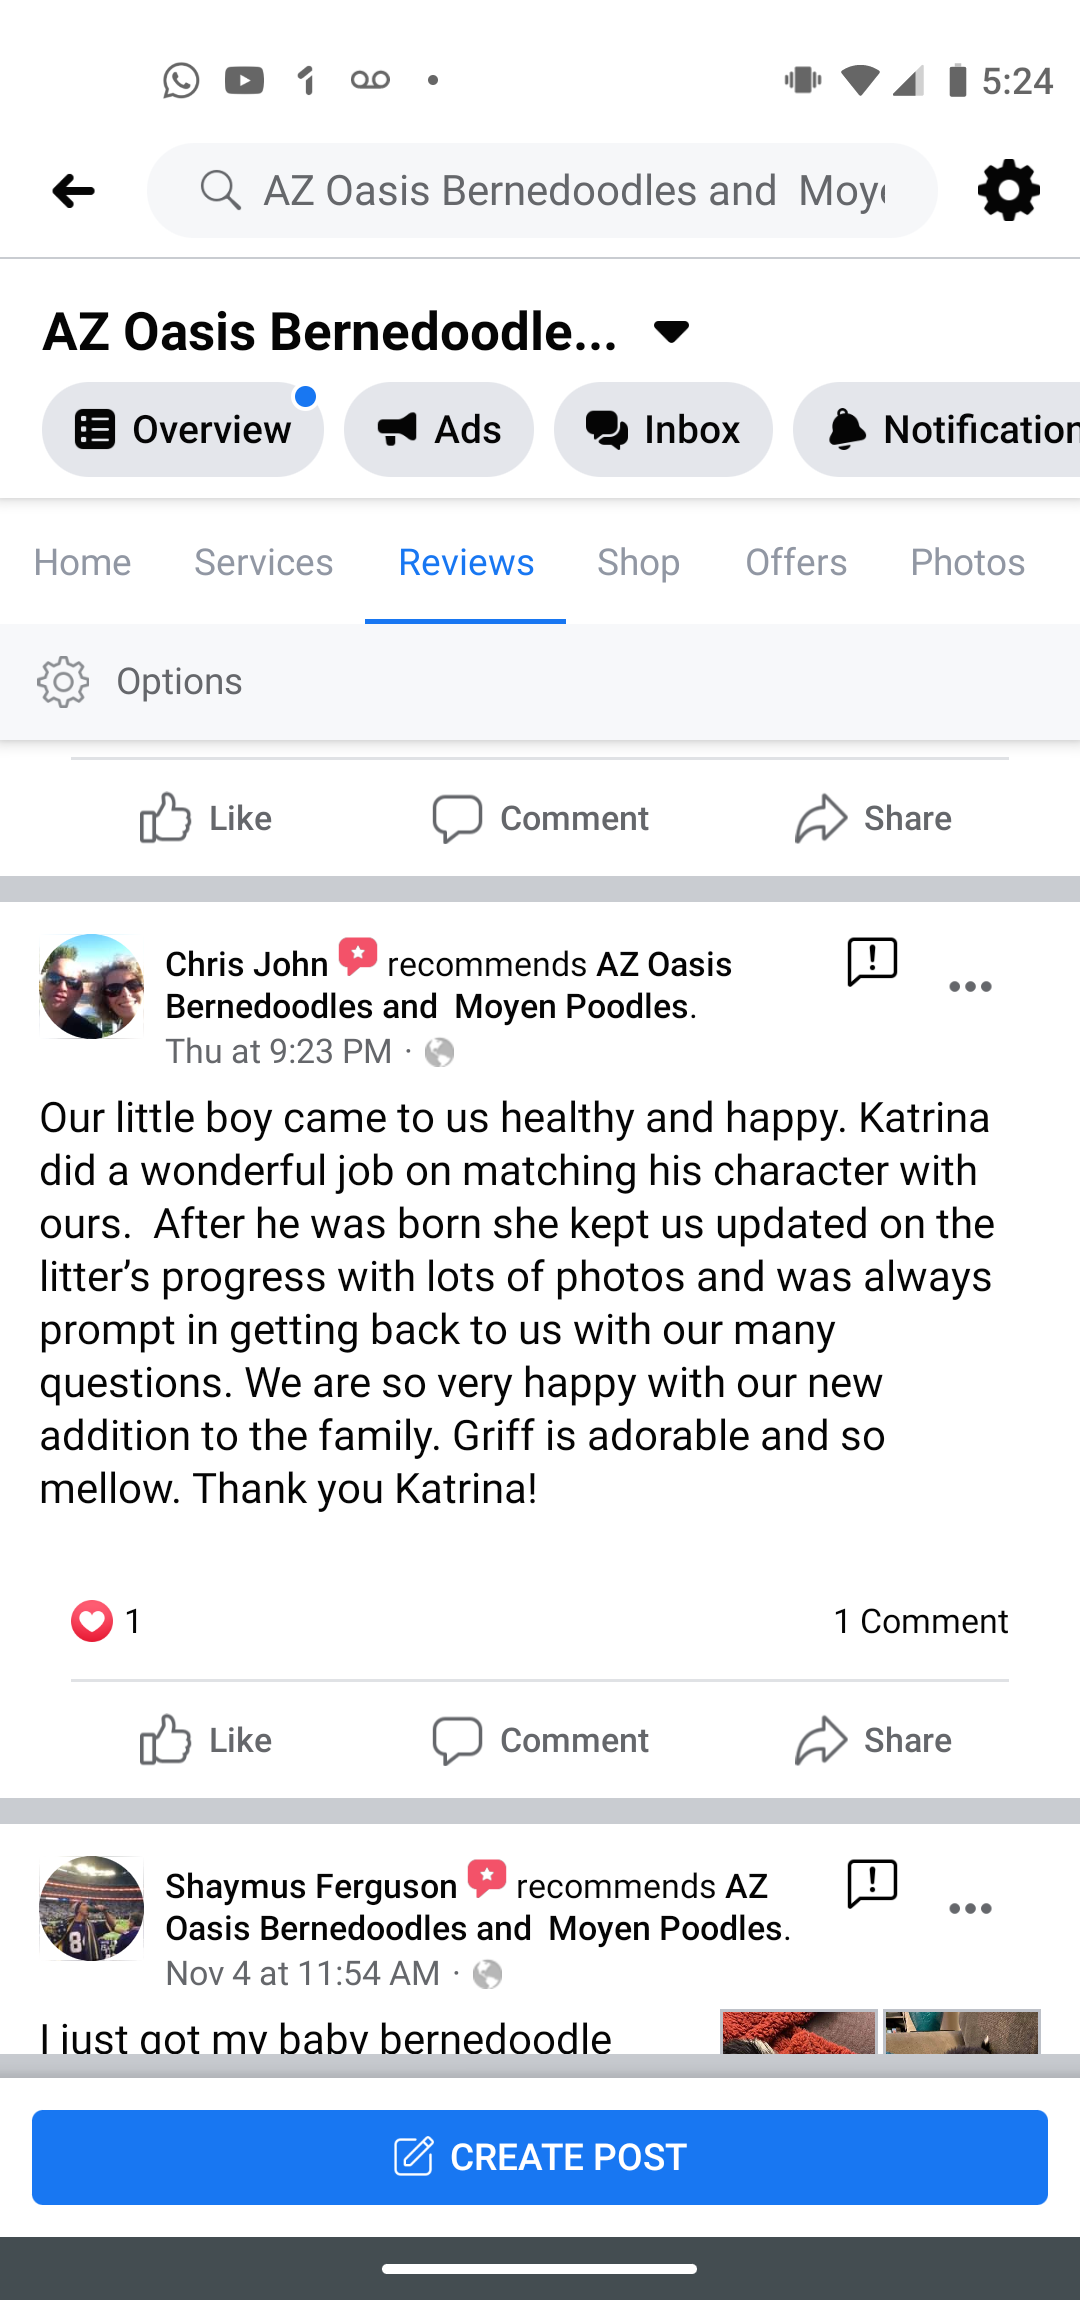This screenshot has height=2300, width=1080.
Task: View love reaction on Chris John's review
Action: (92, 1621)
